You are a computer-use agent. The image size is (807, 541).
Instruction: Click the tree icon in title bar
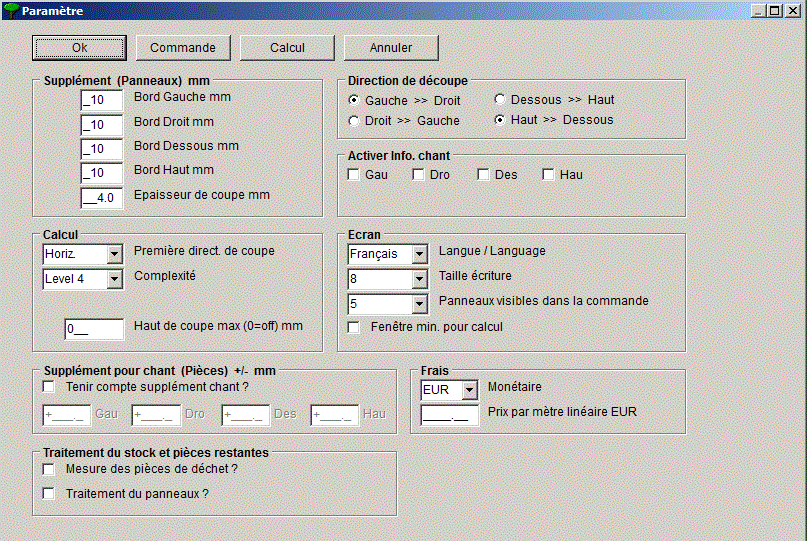pyautogui.click(x=11, y=11)
